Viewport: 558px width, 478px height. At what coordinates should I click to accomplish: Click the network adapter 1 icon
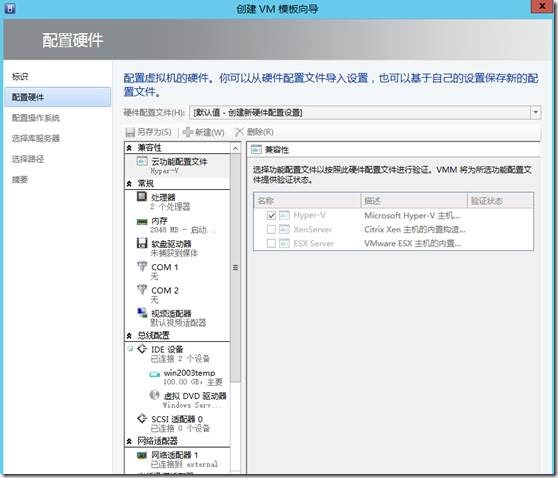pos(142,455)
